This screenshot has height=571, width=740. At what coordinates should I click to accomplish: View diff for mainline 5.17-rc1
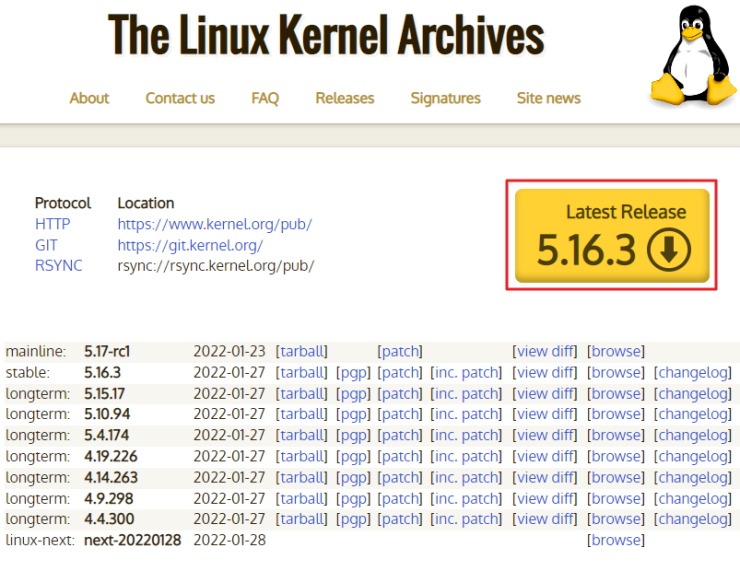point(545,352)
